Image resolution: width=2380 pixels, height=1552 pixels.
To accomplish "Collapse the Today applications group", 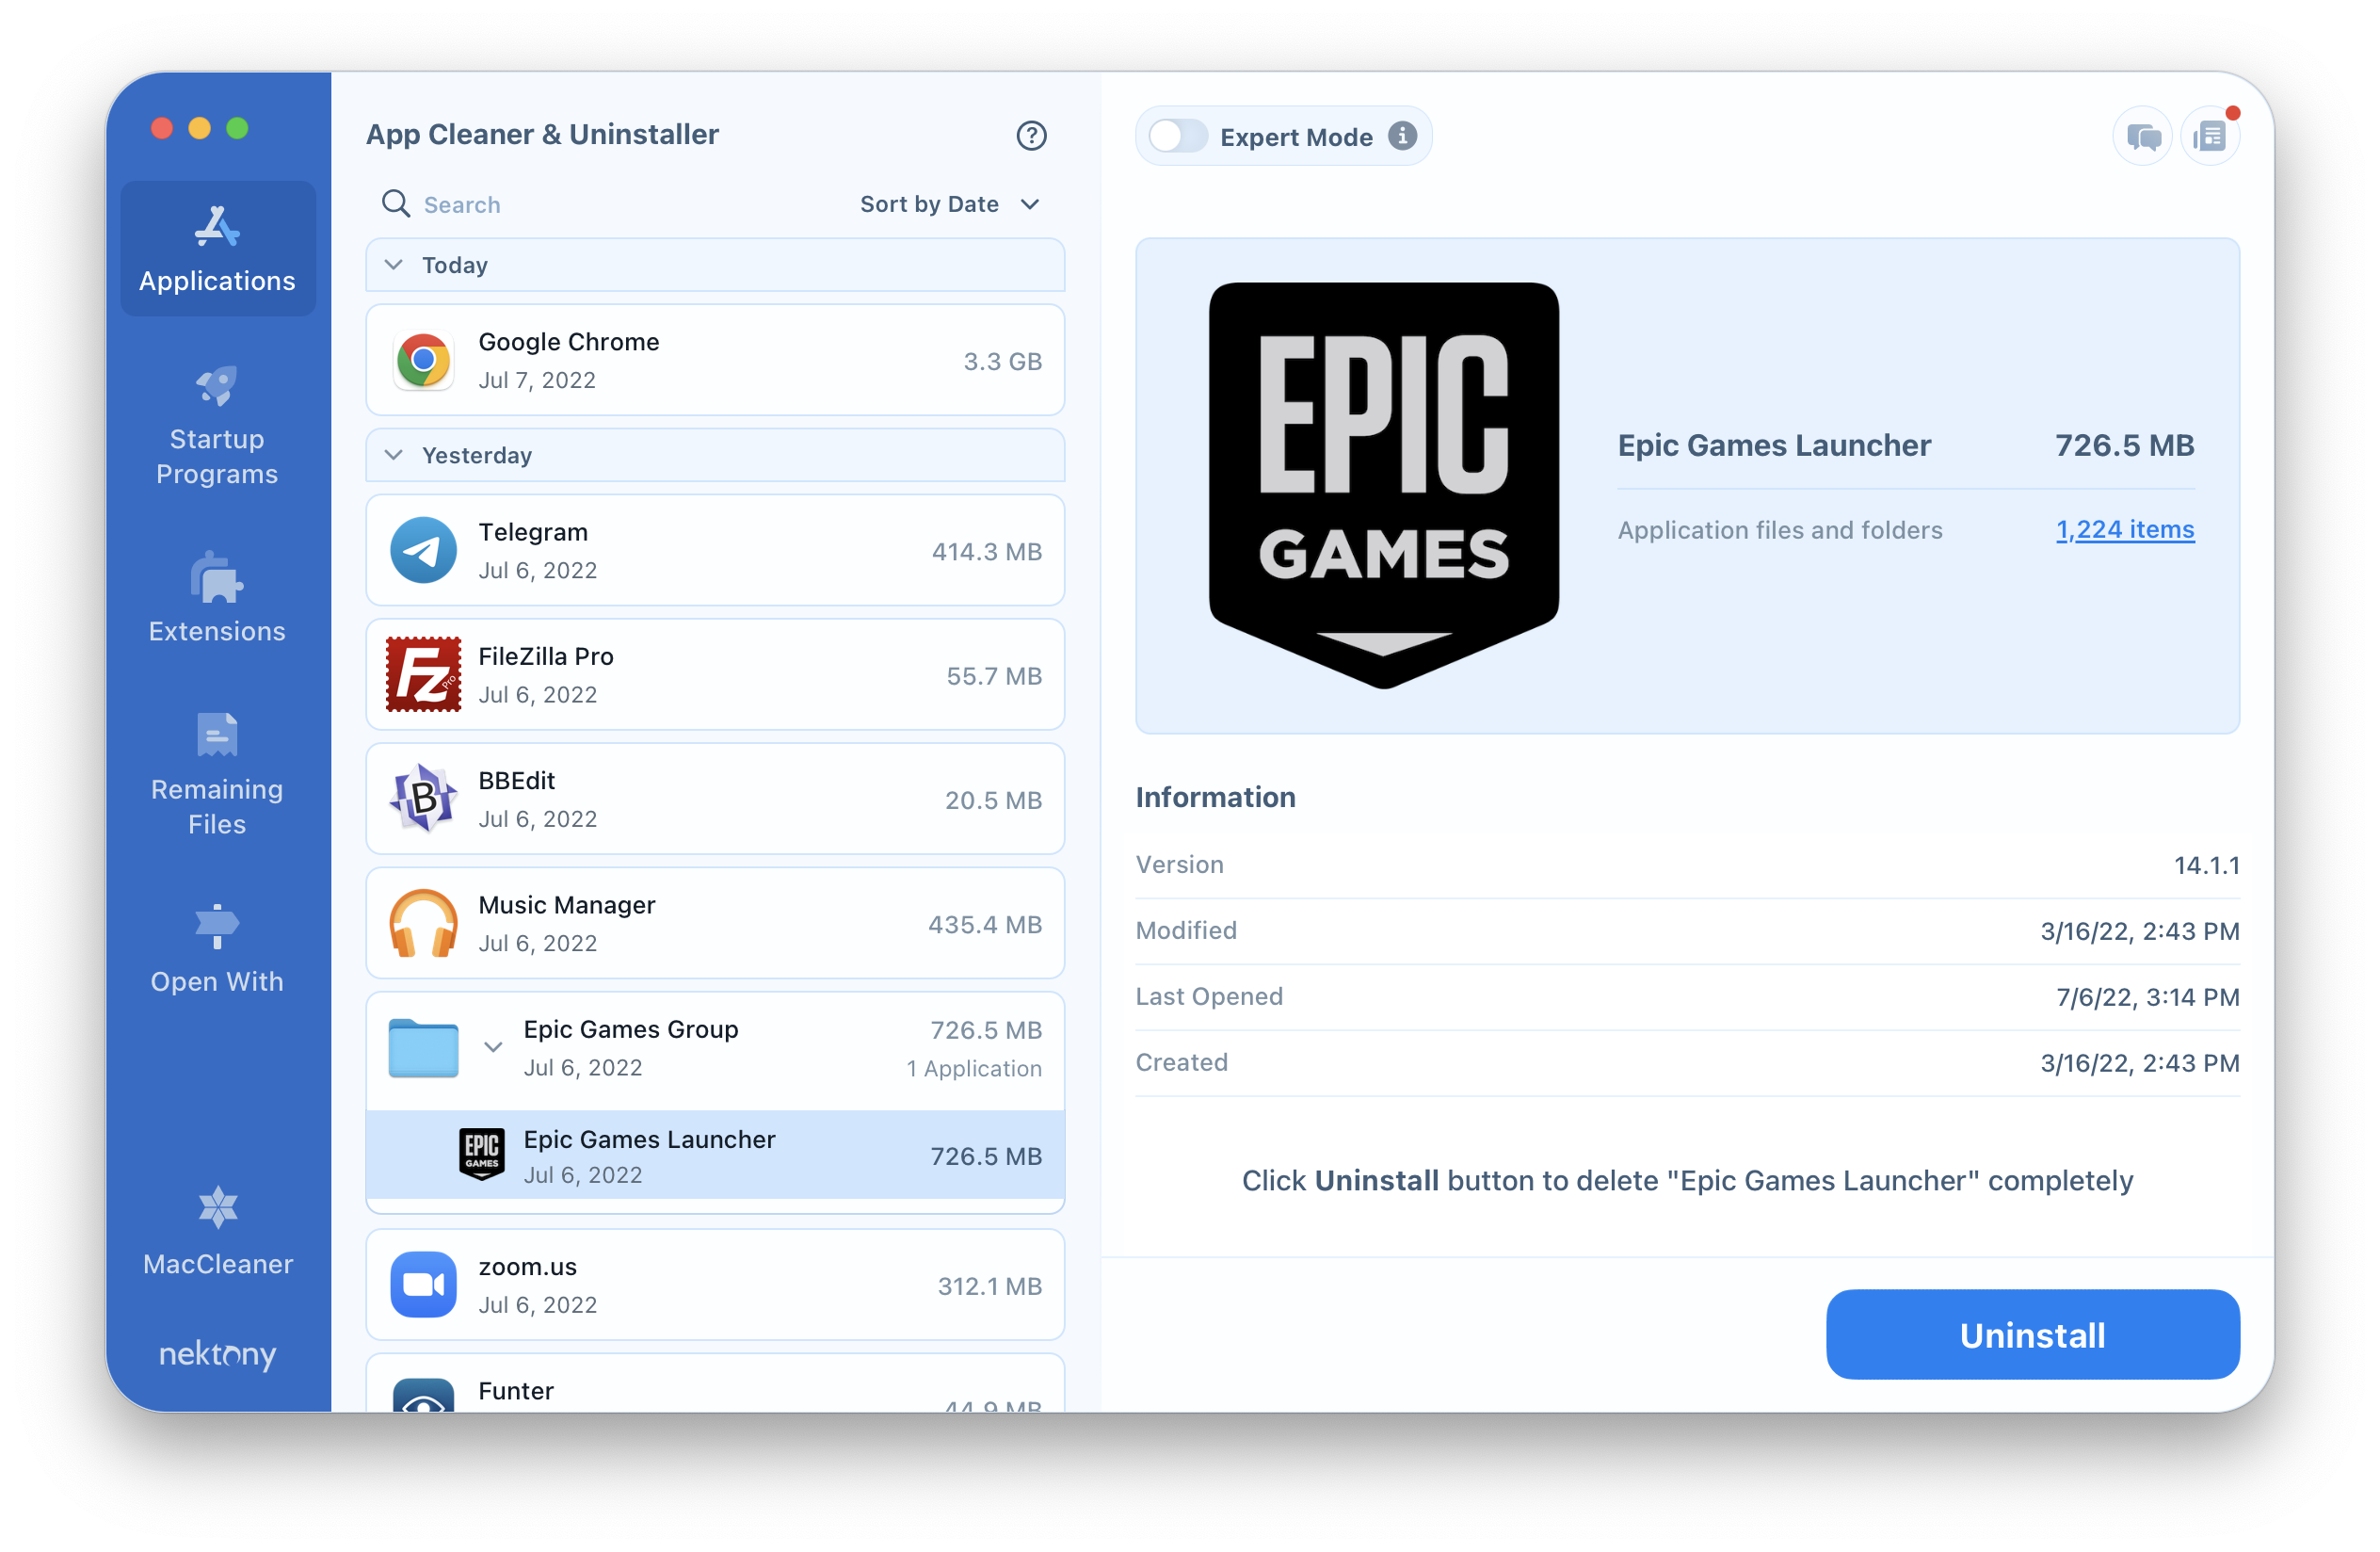I will click(x=395, y=264).
